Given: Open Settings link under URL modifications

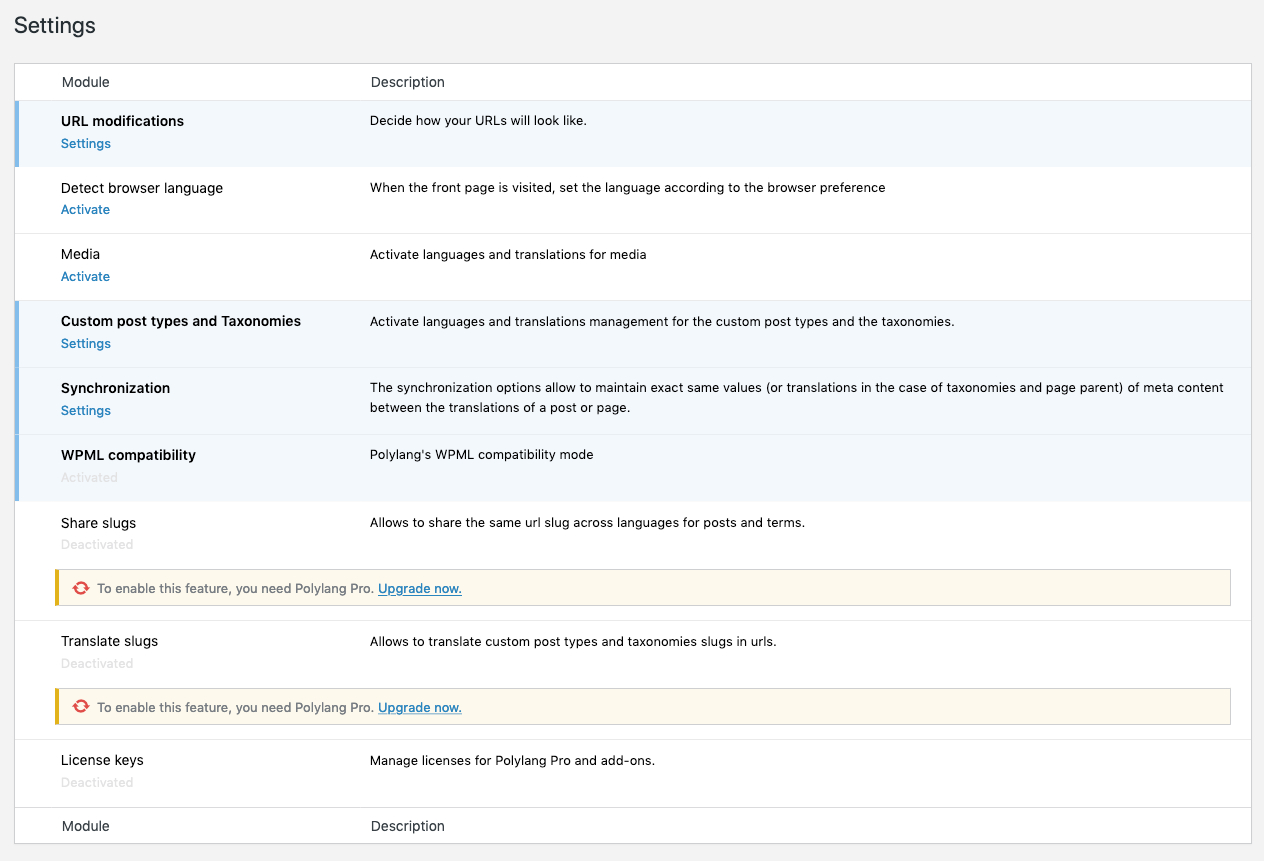Looking at the screenshot, I should pyautogui.click(x=86, y=144).
